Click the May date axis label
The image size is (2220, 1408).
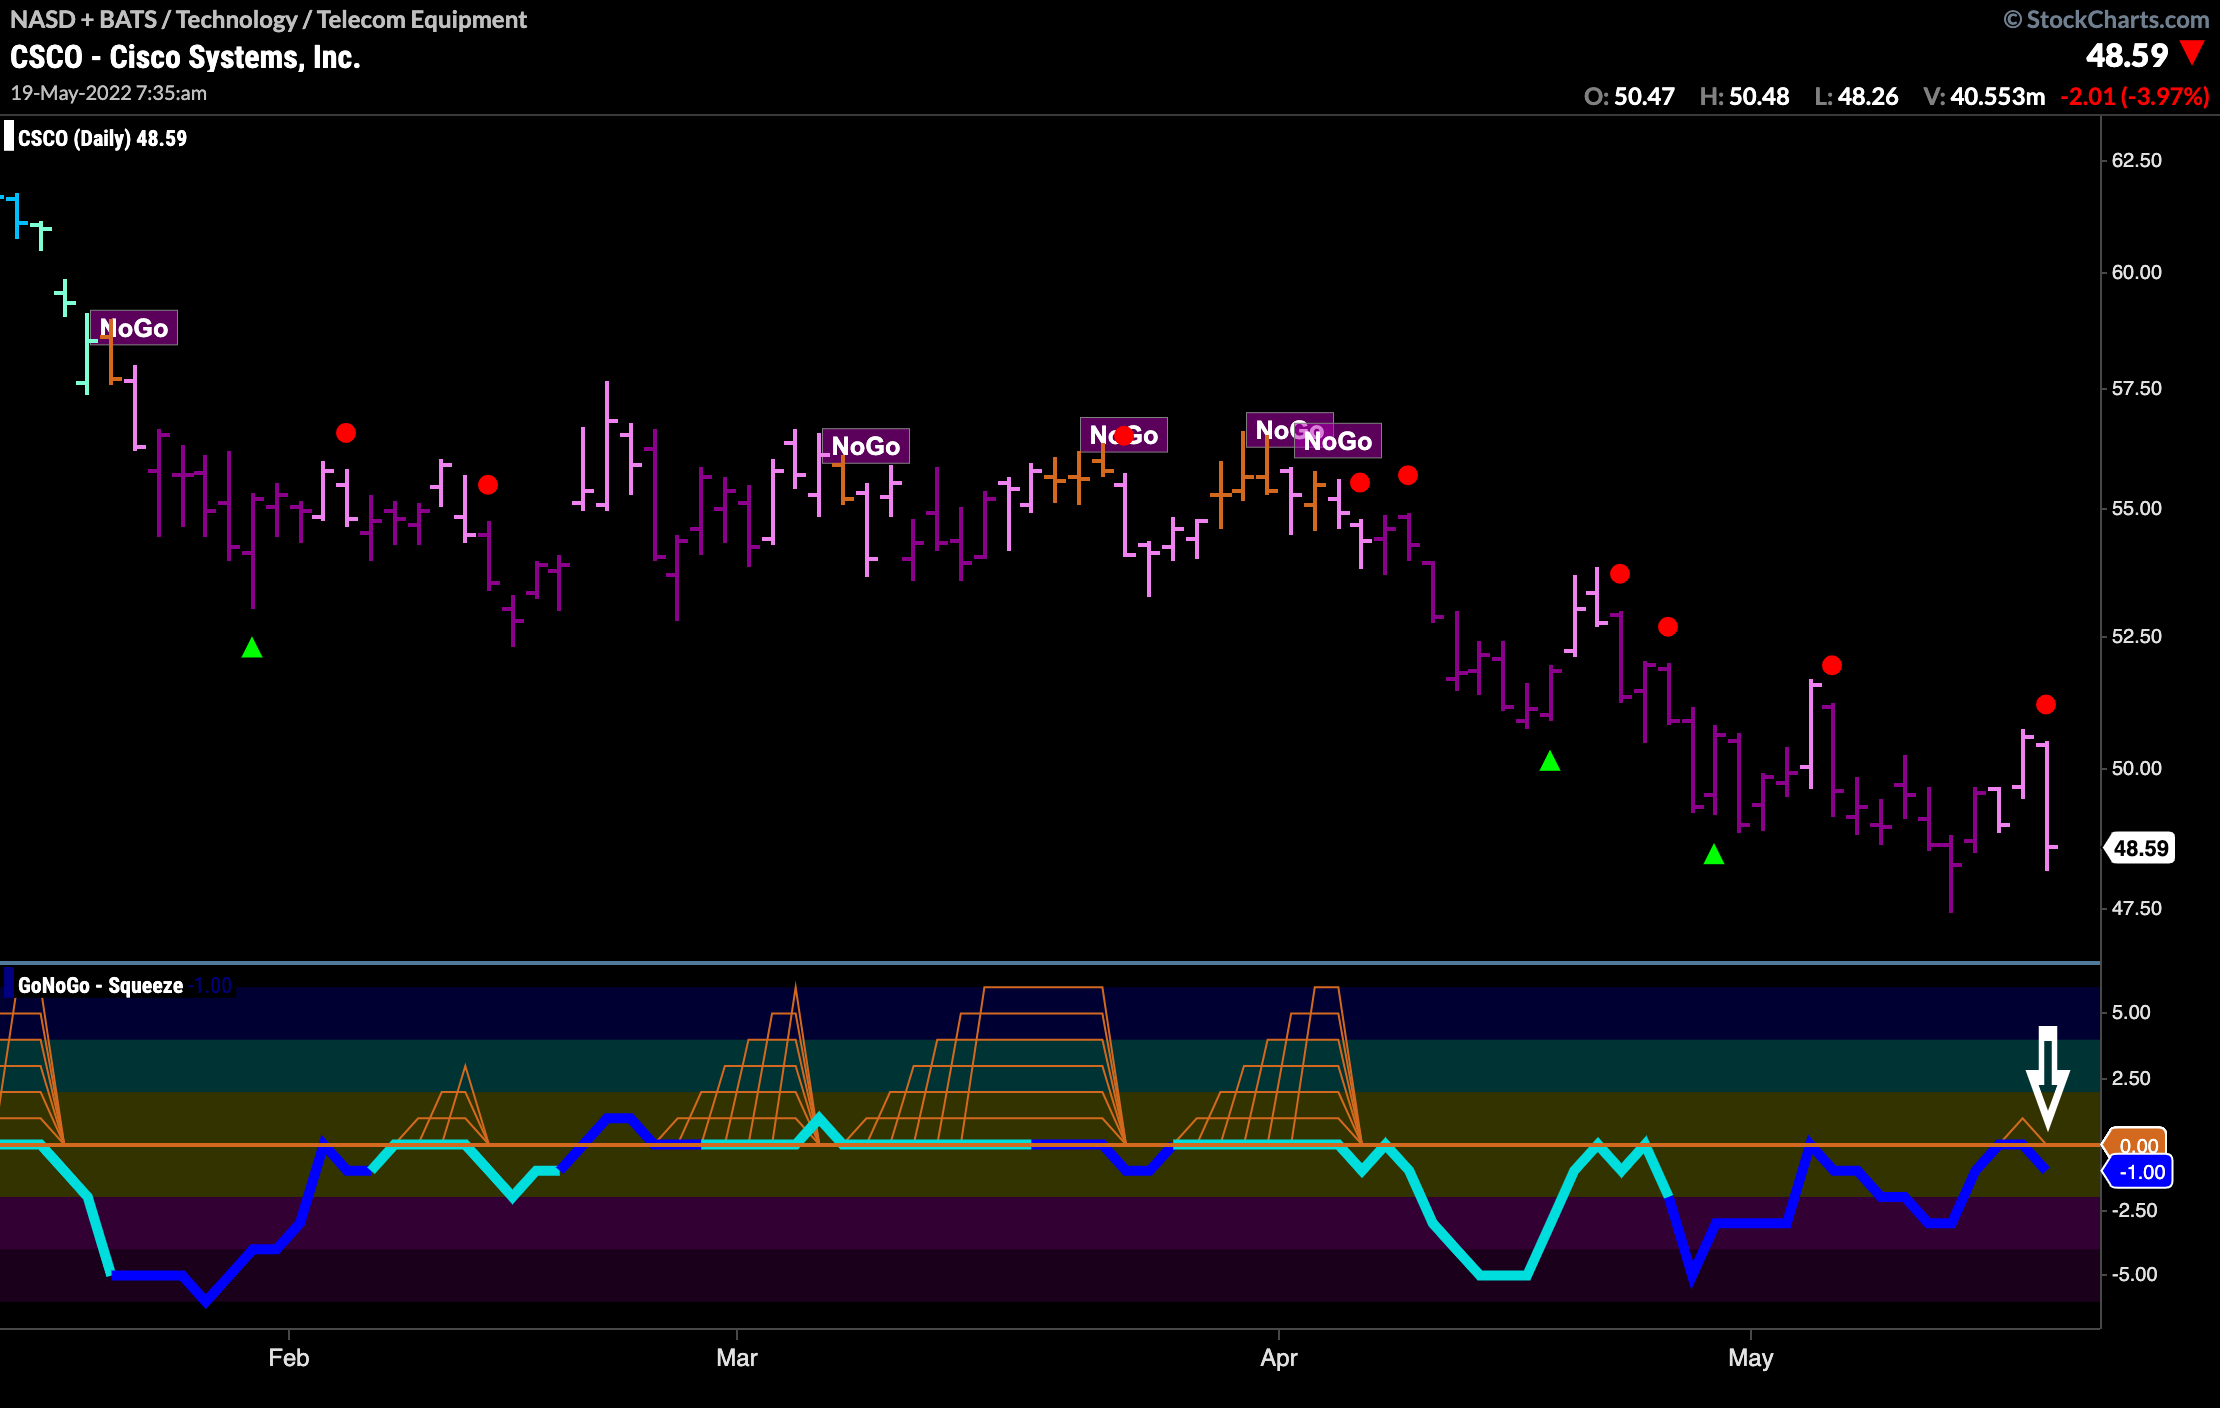point(1751,1358)
